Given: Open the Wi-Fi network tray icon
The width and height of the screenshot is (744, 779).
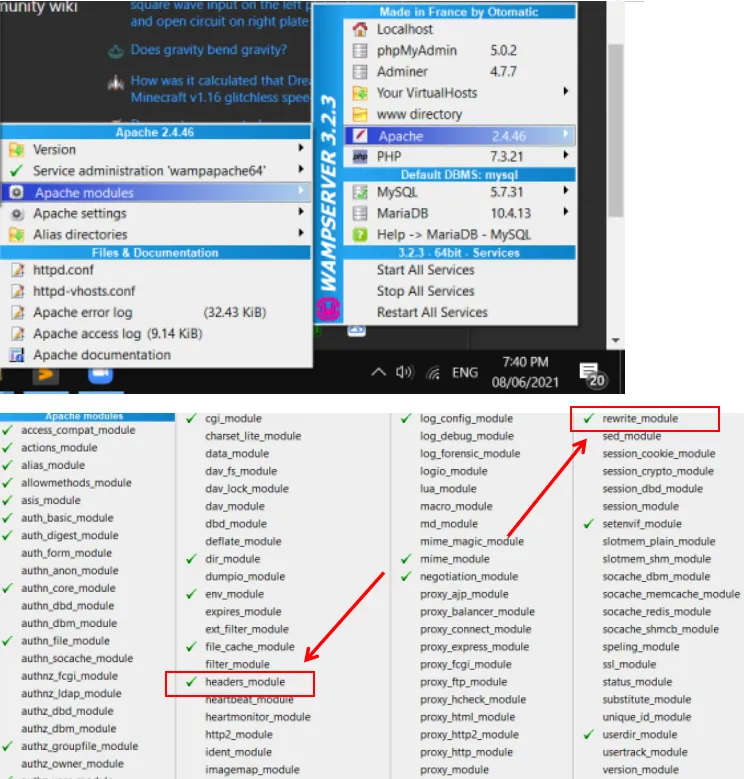Looking at the screenshot, I should click(433, 373).
